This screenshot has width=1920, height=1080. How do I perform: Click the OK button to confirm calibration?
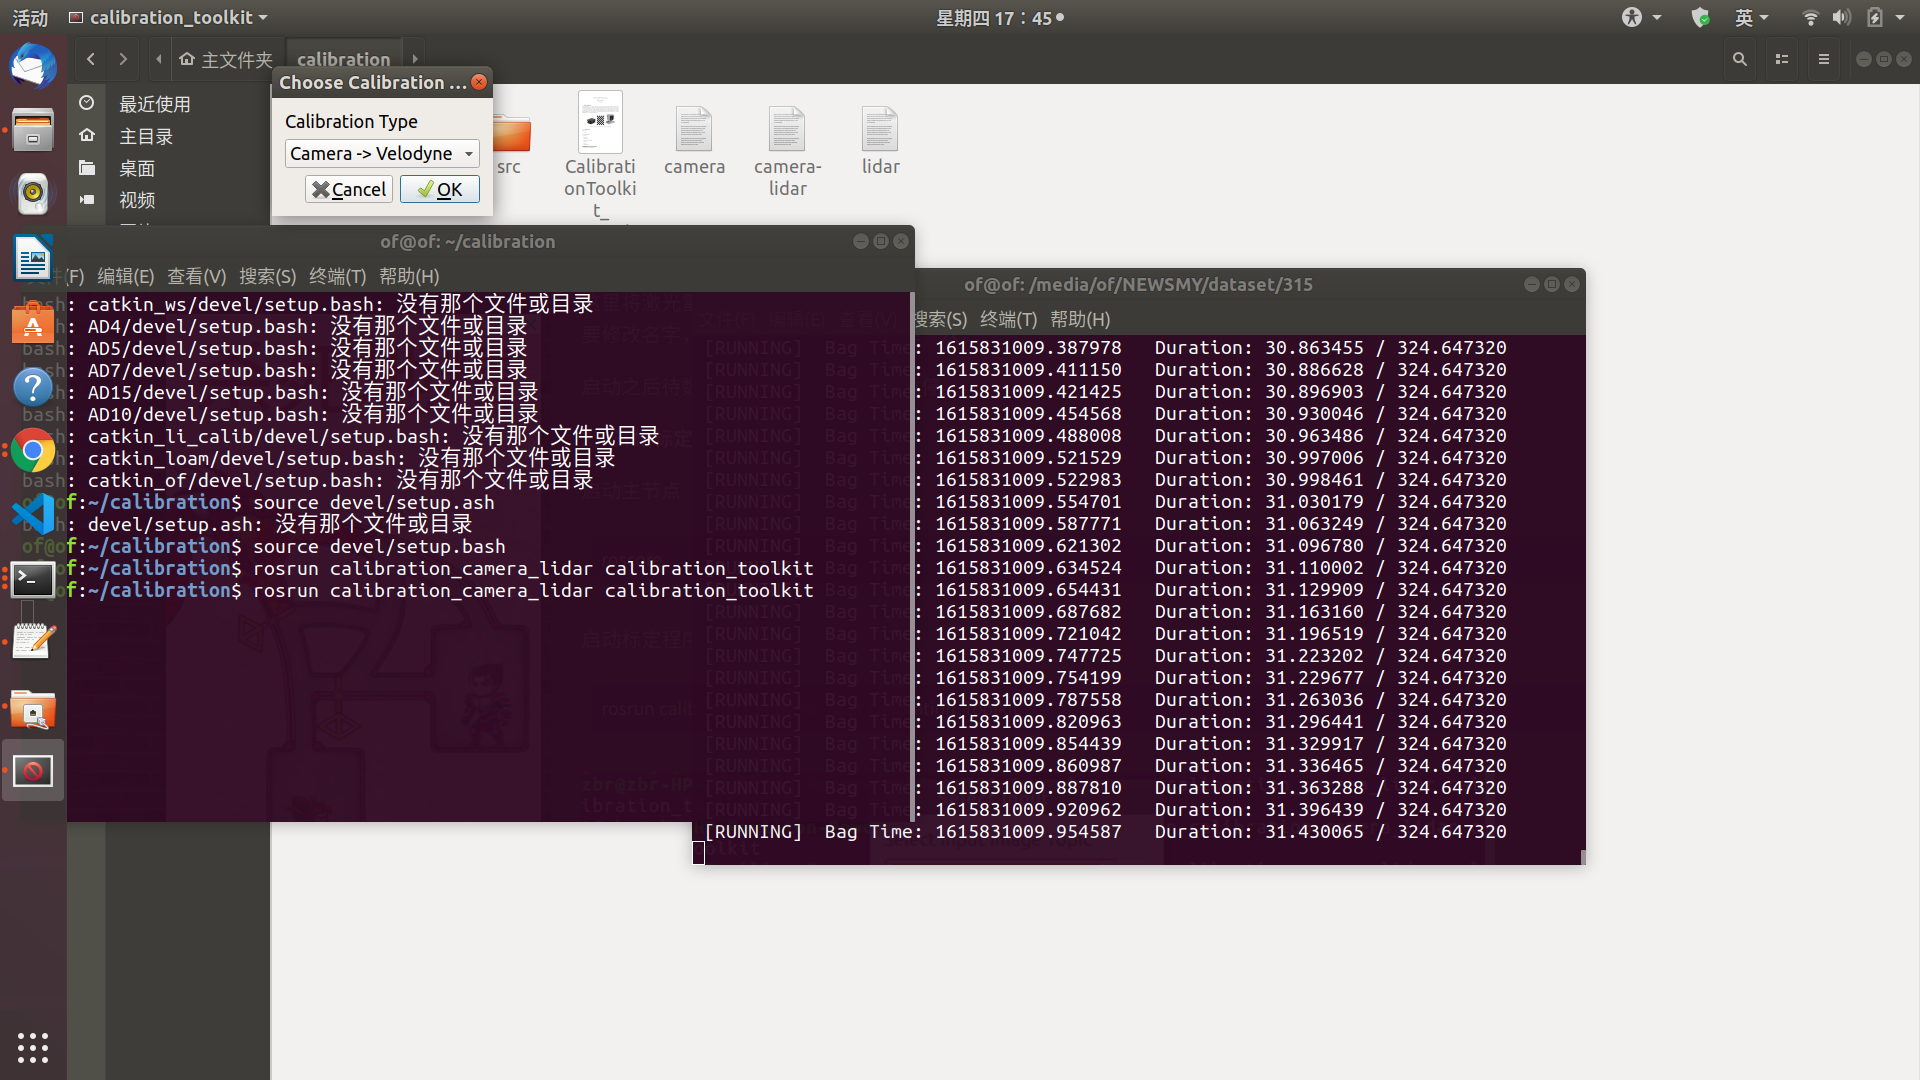click(x=439, y=189)
